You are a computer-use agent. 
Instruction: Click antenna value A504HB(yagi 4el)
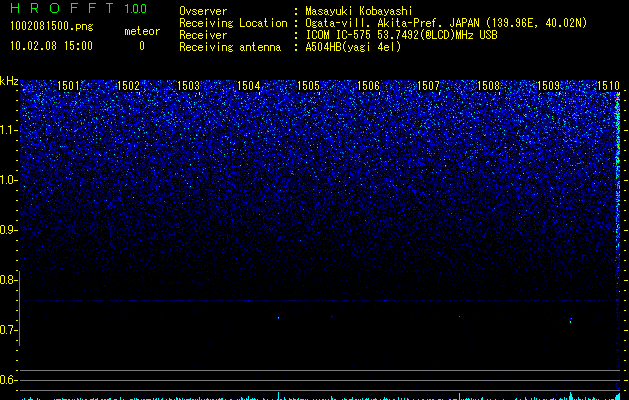(x=353, y=47)
